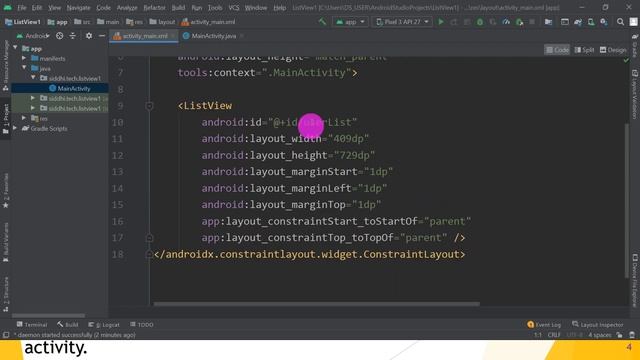Switch to Design view mode

pyautogui.click(x=613, y=50)
